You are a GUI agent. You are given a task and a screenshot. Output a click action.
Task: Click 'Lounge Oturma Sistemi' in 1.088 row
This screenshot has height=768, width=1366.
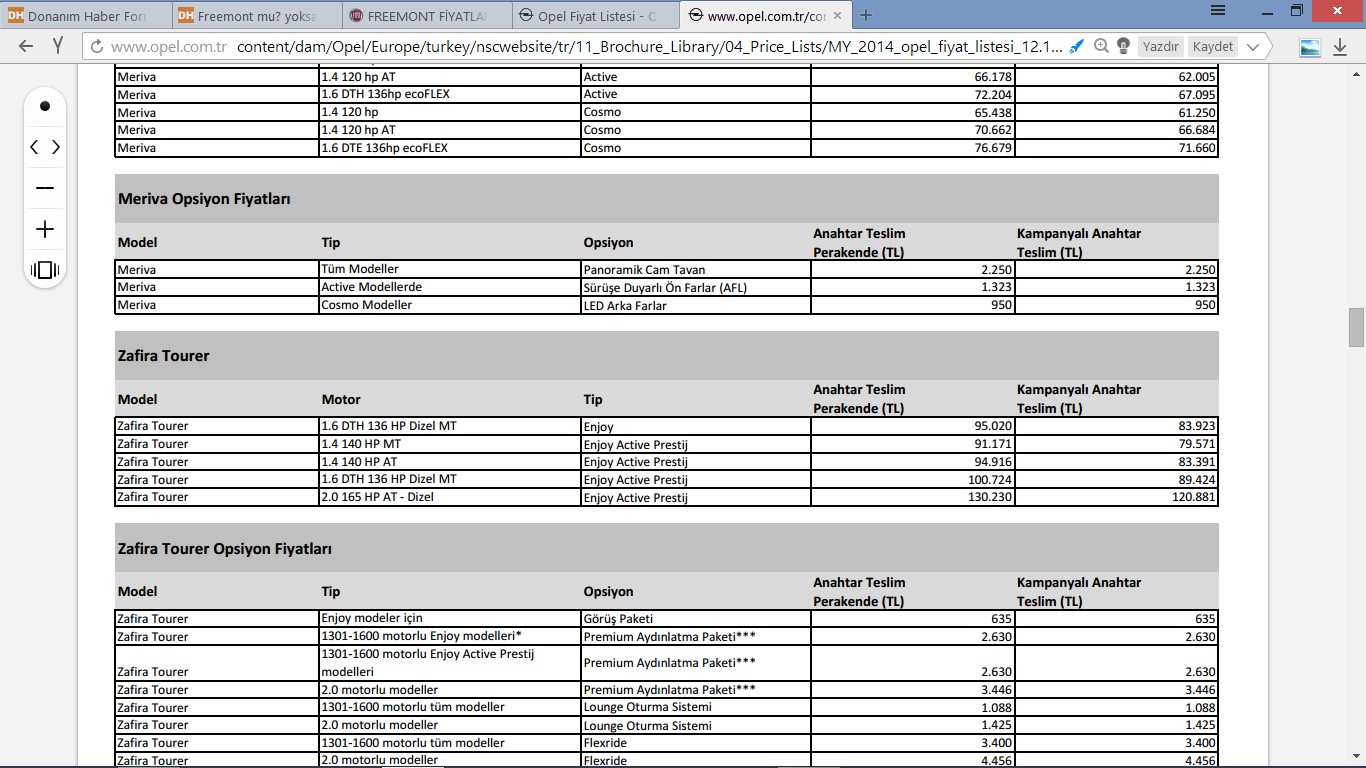695,708
